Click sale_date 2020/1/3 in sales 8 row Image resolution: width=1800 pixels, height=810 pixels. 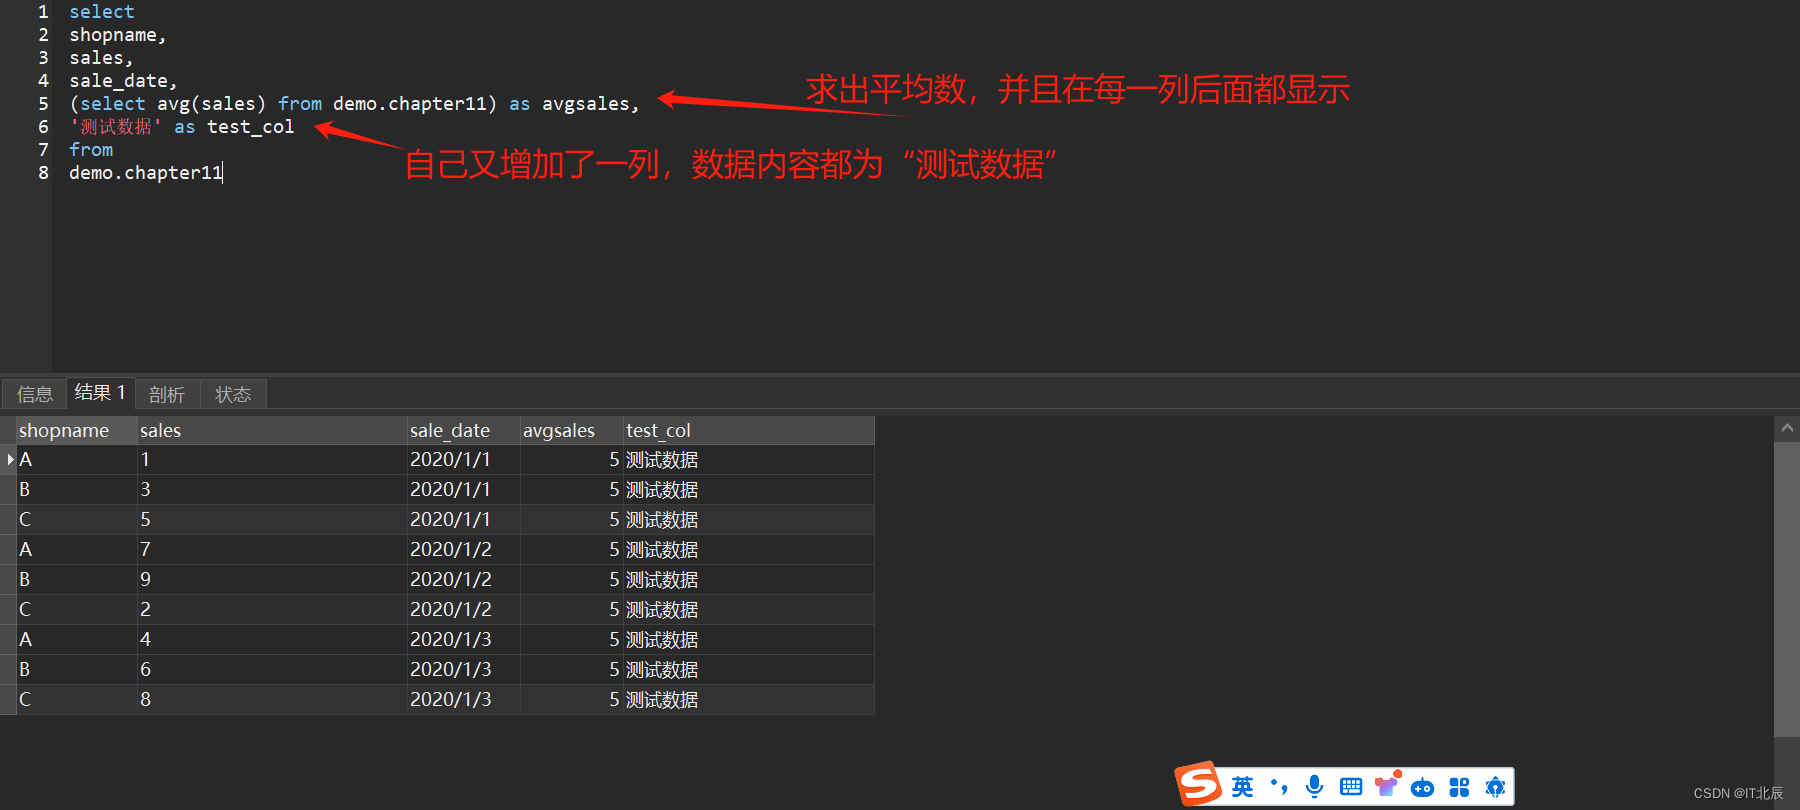[464, 699]
